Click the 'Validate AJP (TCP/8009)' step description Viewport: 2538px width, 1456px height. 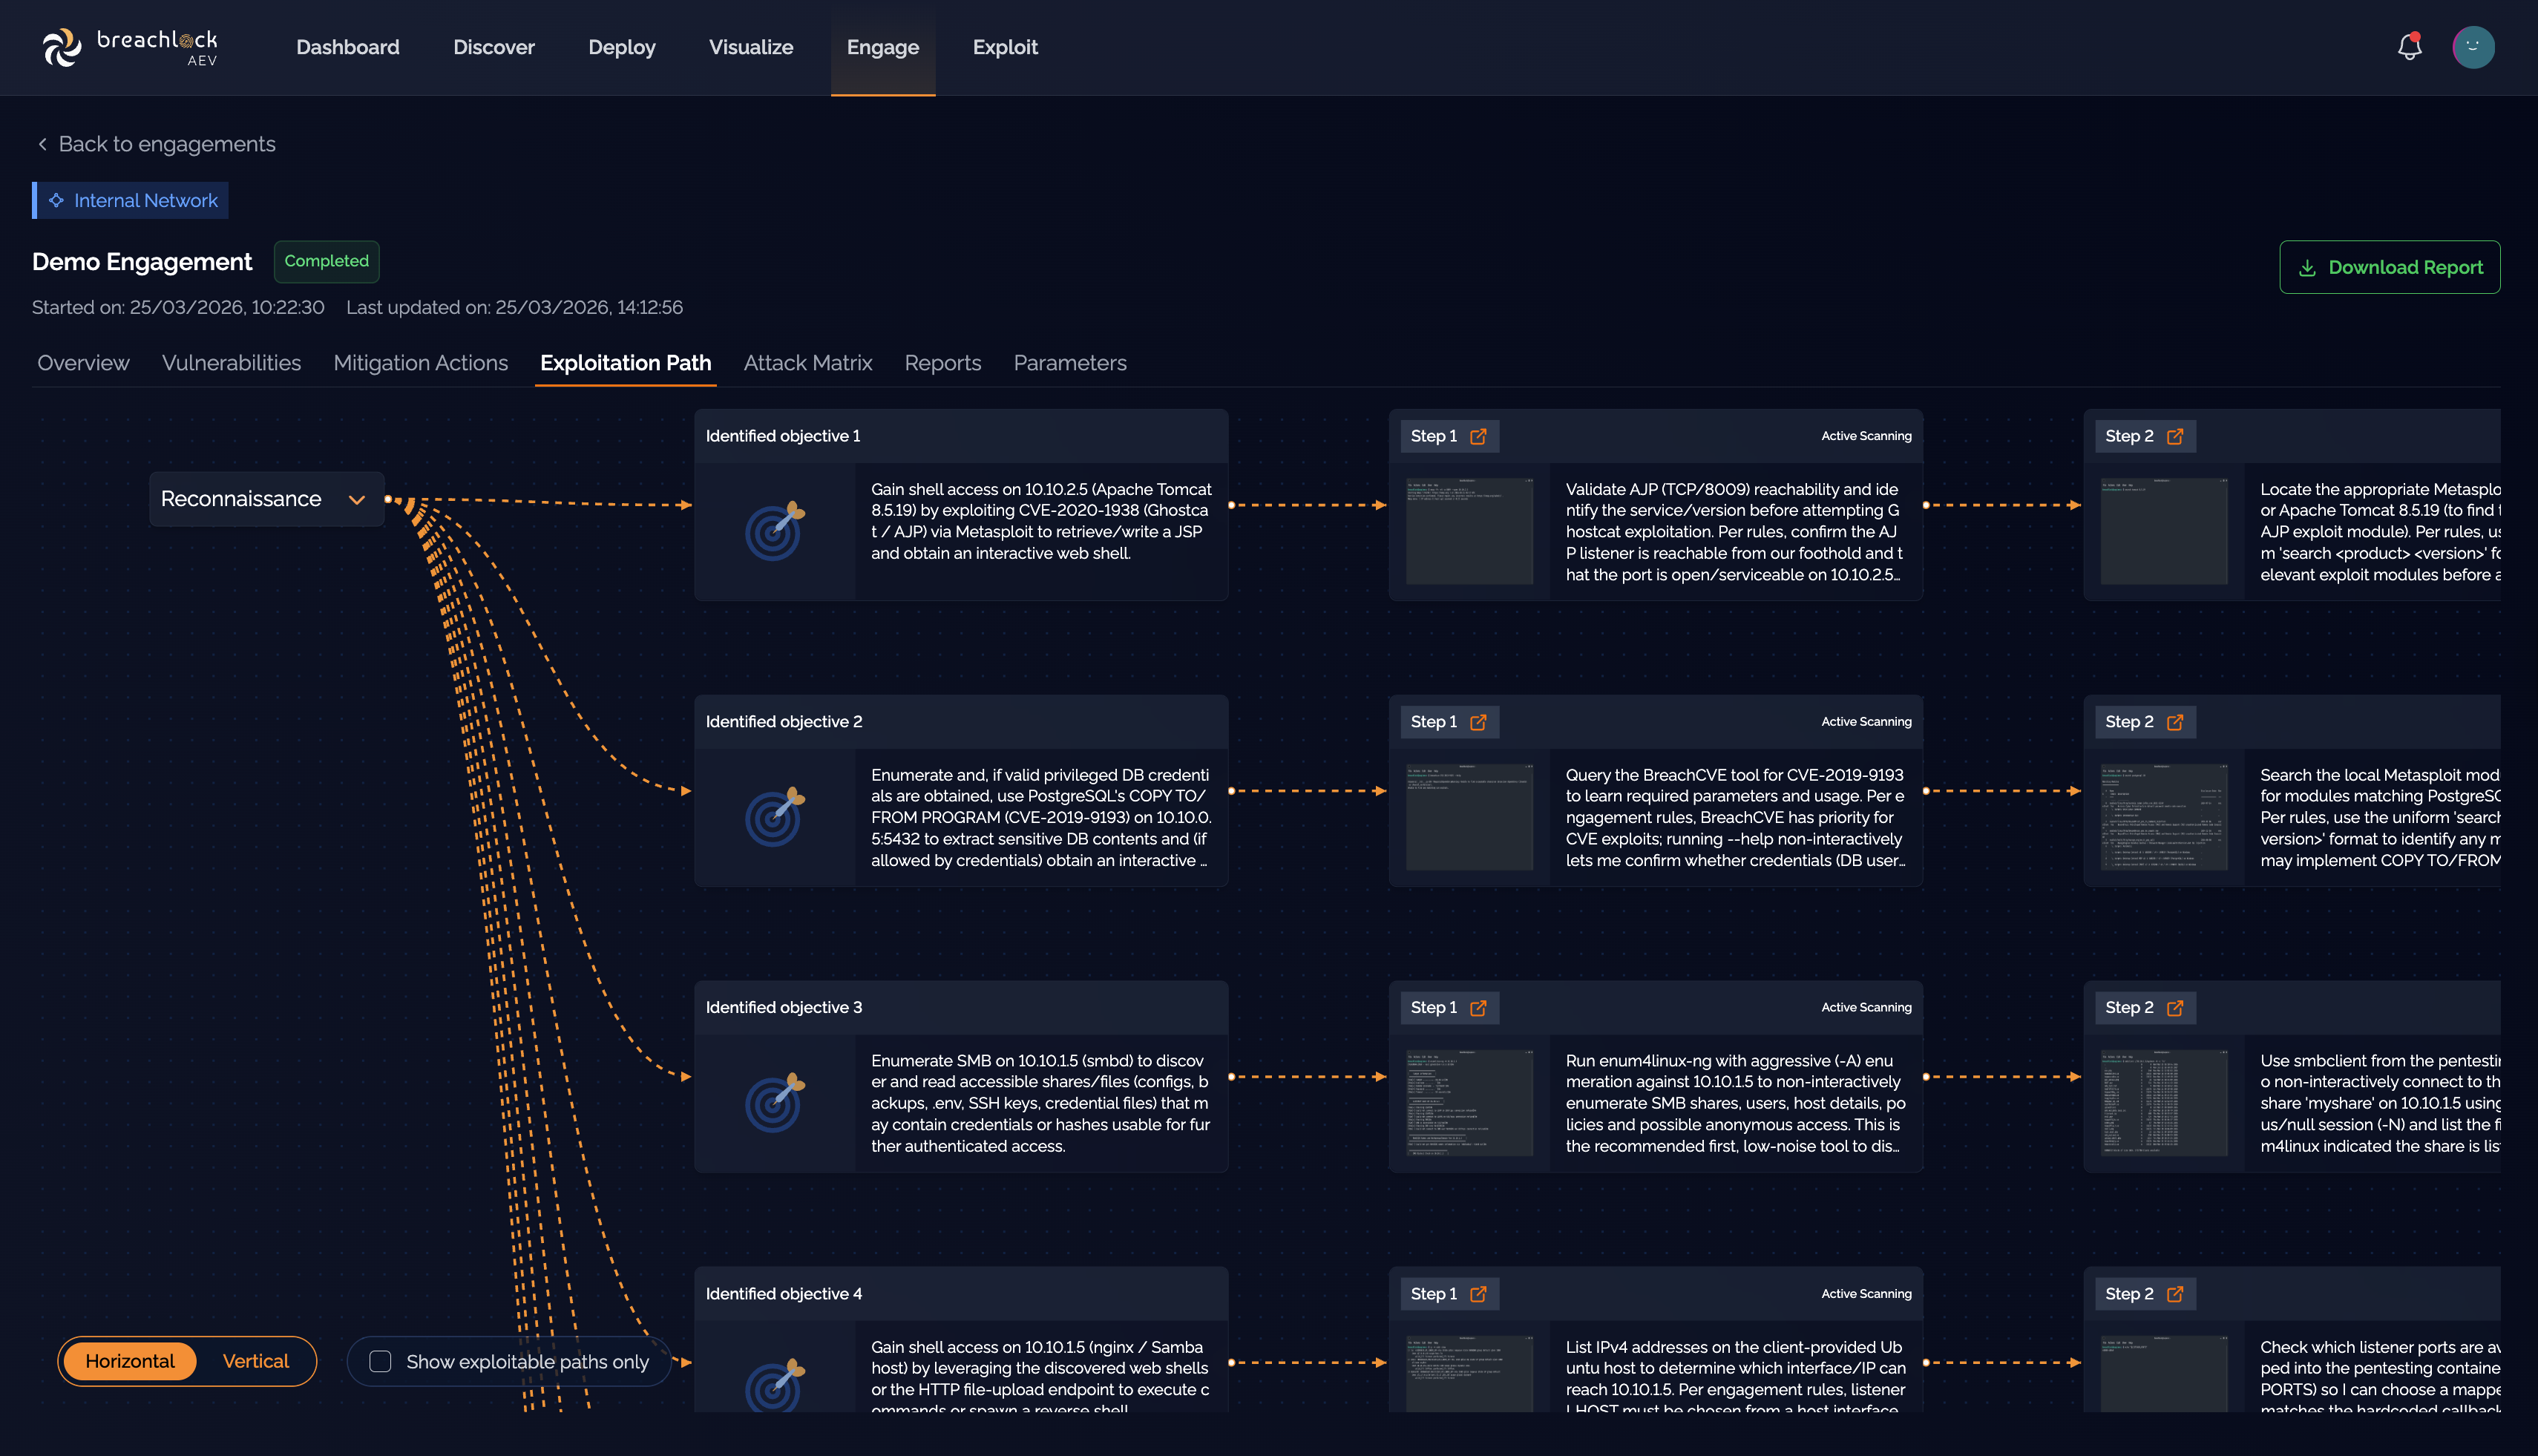[1734, 532]
